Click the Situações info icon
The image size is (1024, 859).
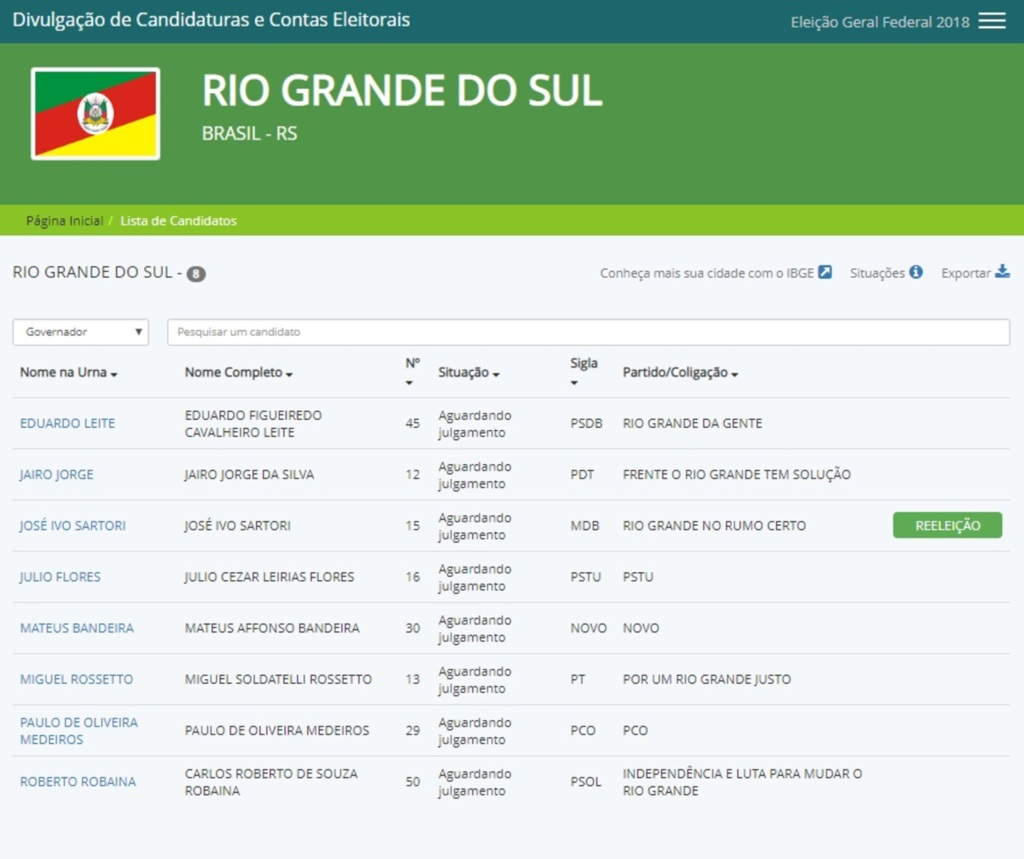coord(916,272)
